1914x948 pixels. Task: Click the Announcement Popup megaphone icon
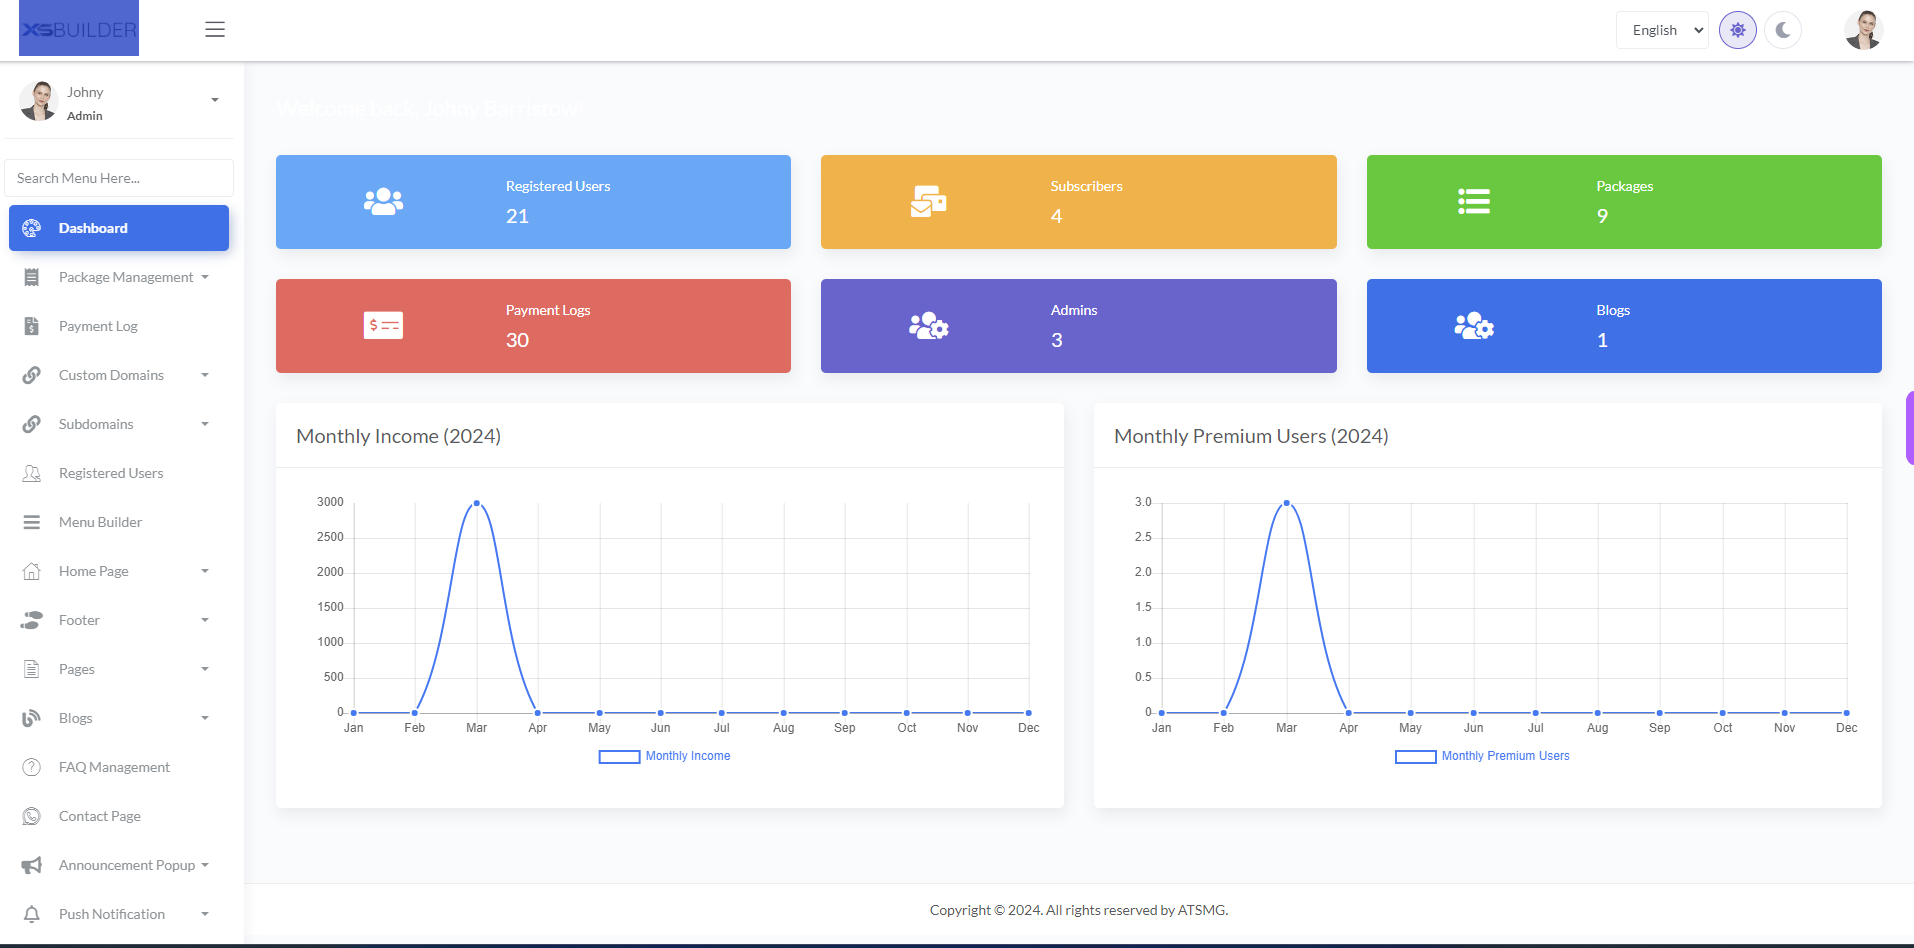pos(32,865)
